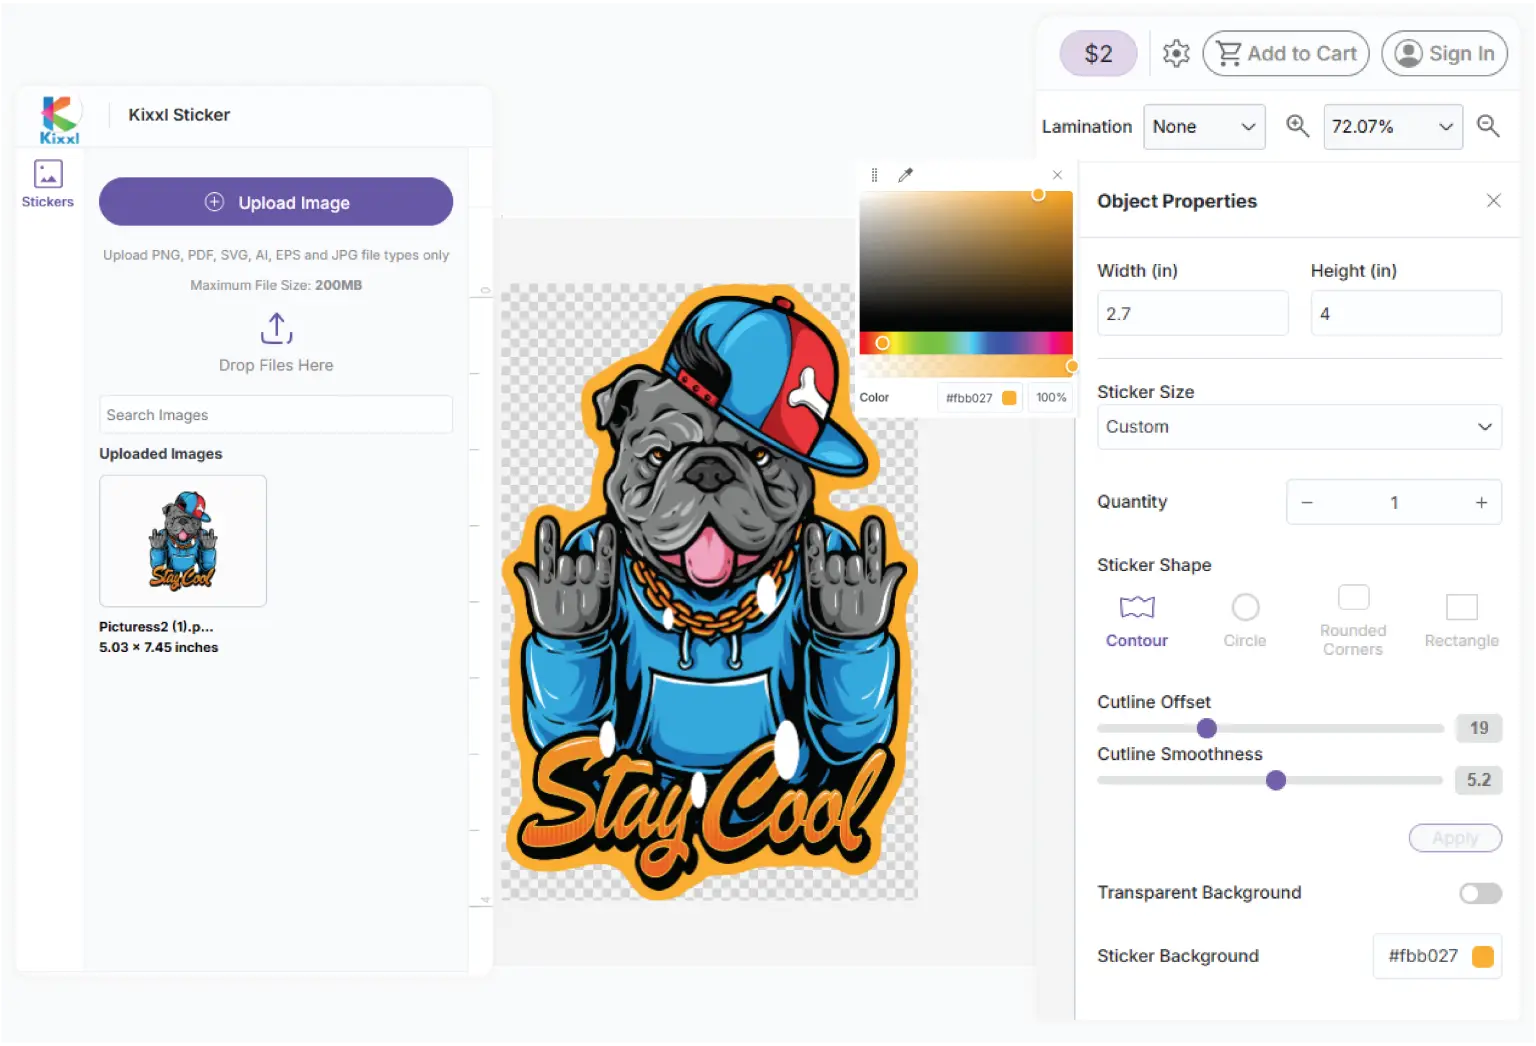Expand the Sticker Size Custom dropdown
1536x1046 pixels.
(x=1299, y=427)
